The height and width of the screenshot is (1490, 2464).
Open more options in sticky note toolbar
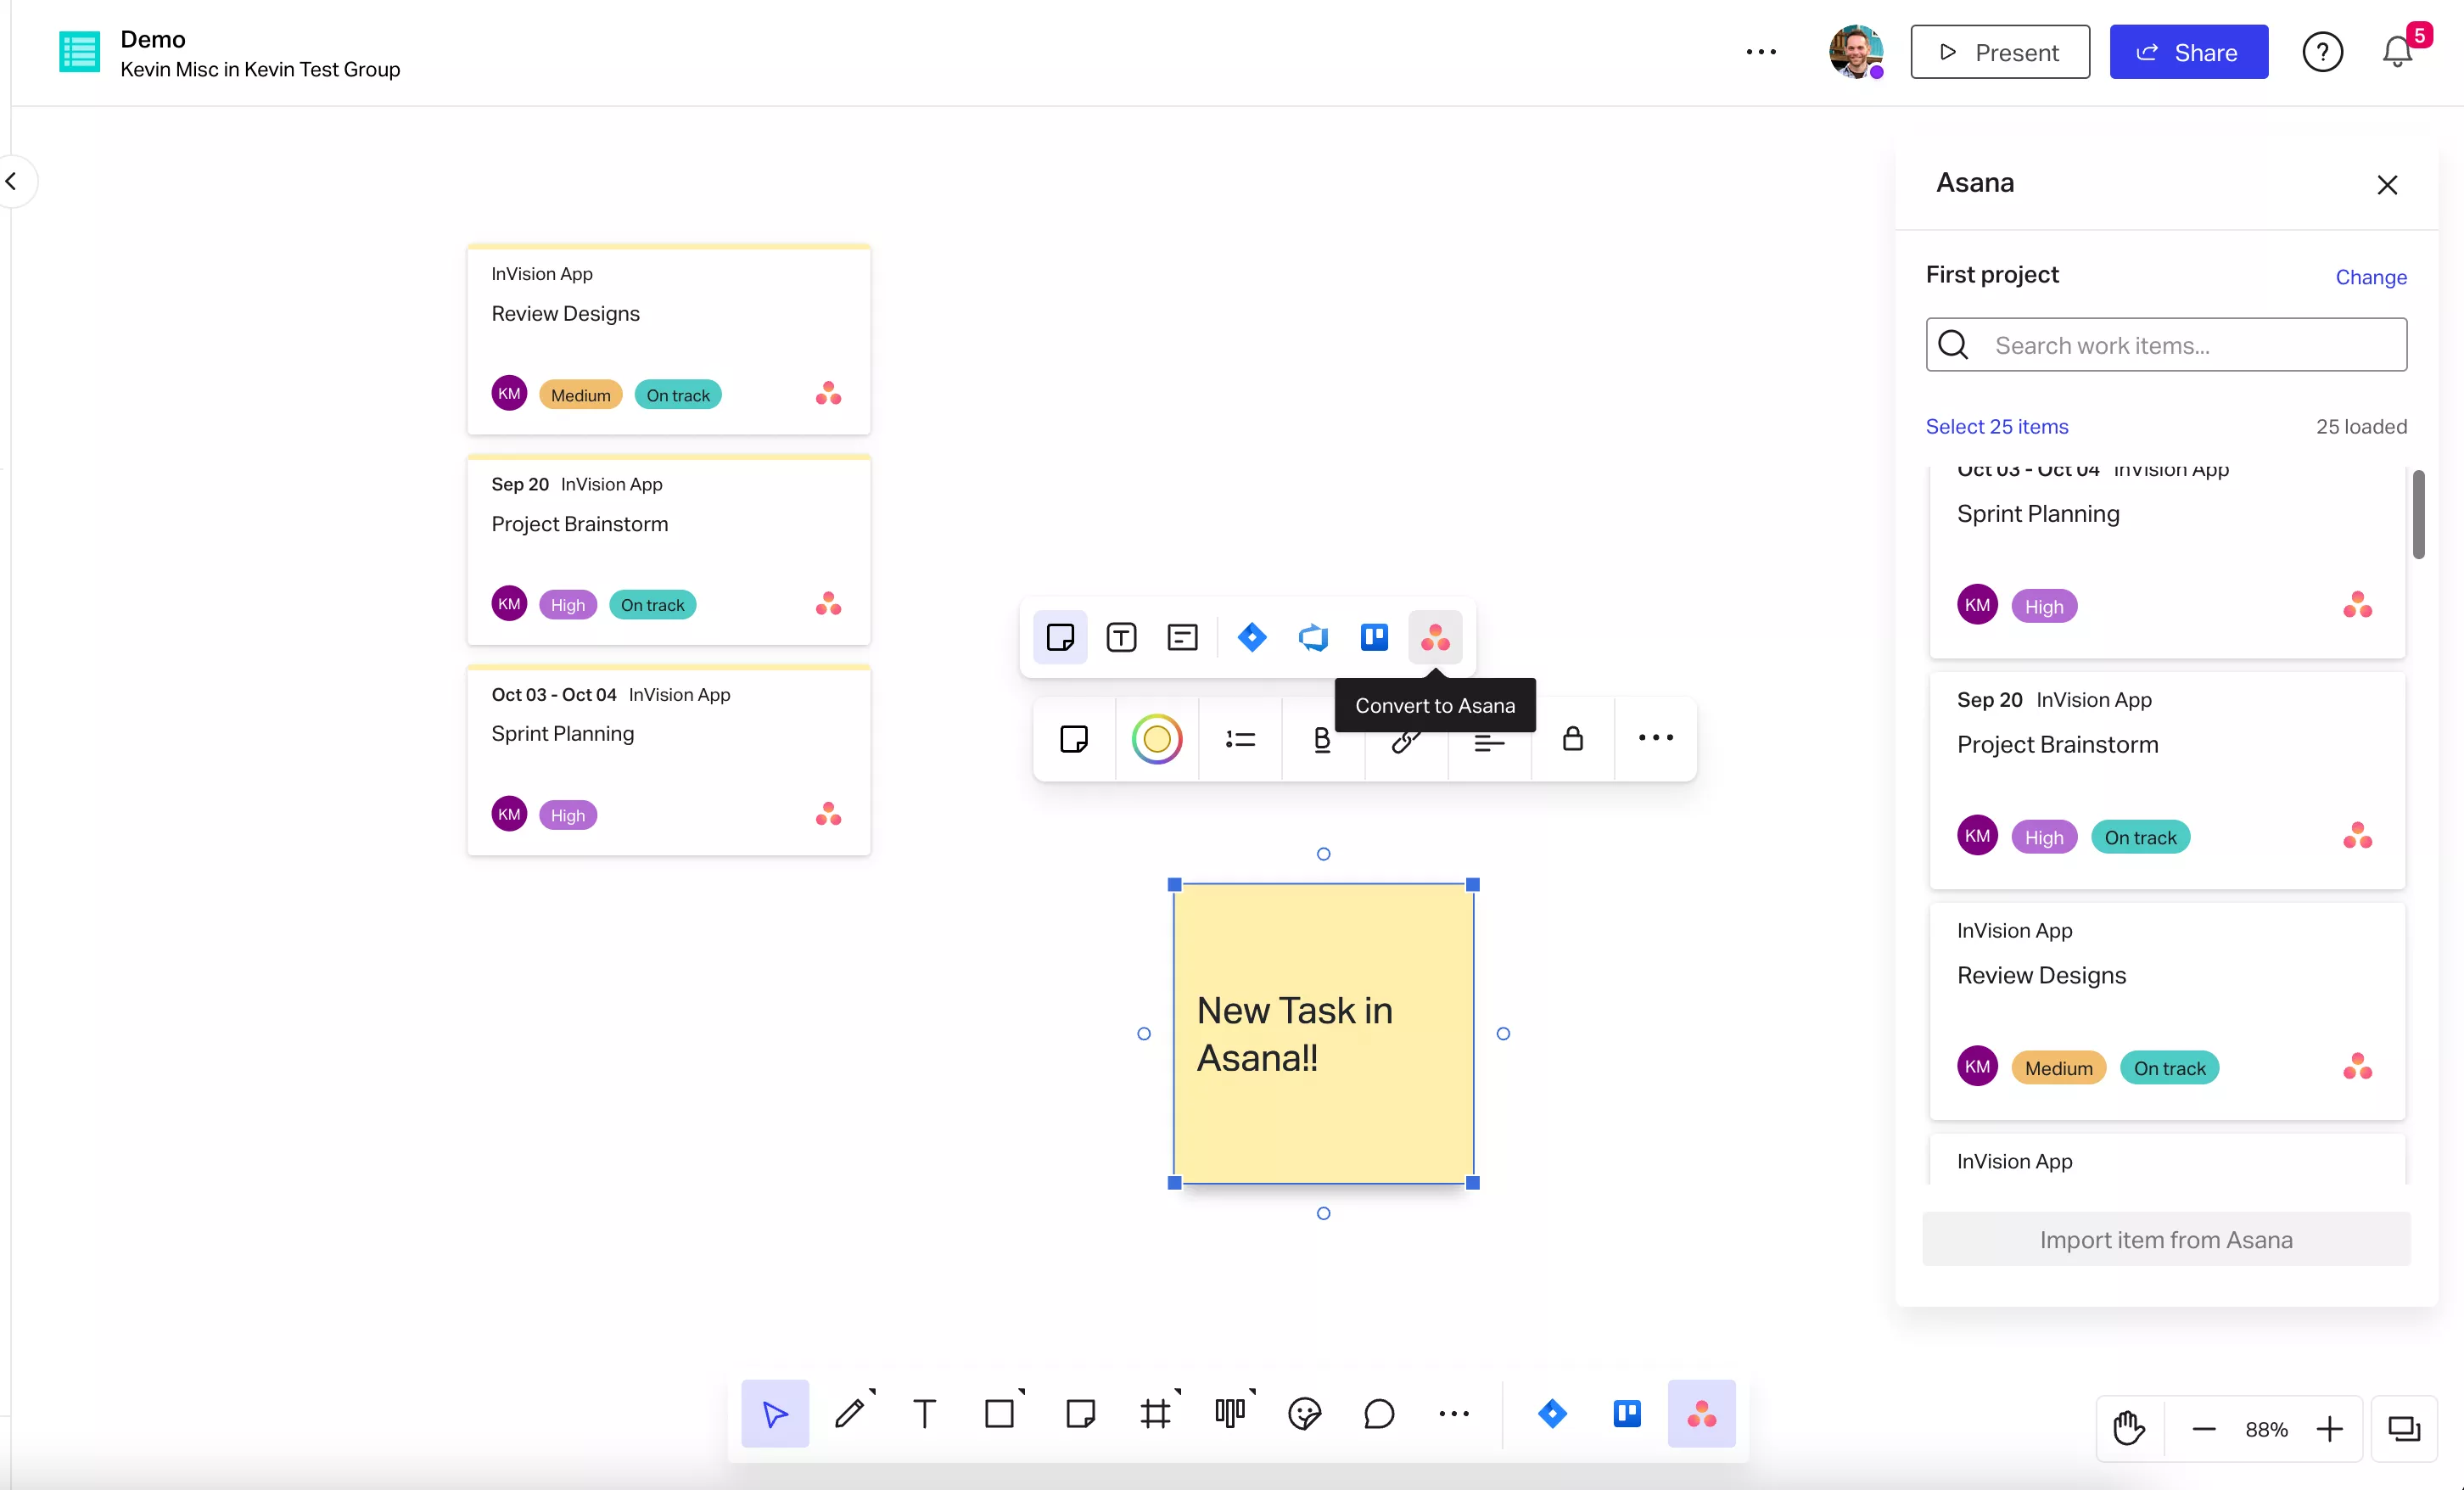1655,739
